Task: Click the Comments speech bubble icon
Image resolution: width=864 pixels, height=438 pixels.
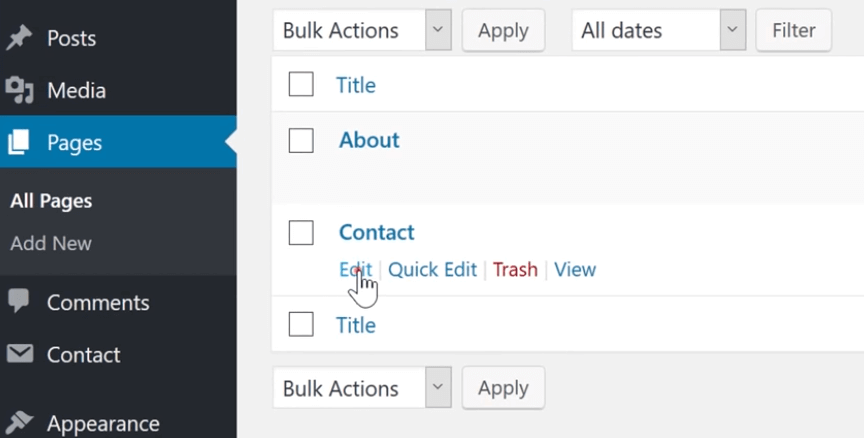Action: pos(19,301)
